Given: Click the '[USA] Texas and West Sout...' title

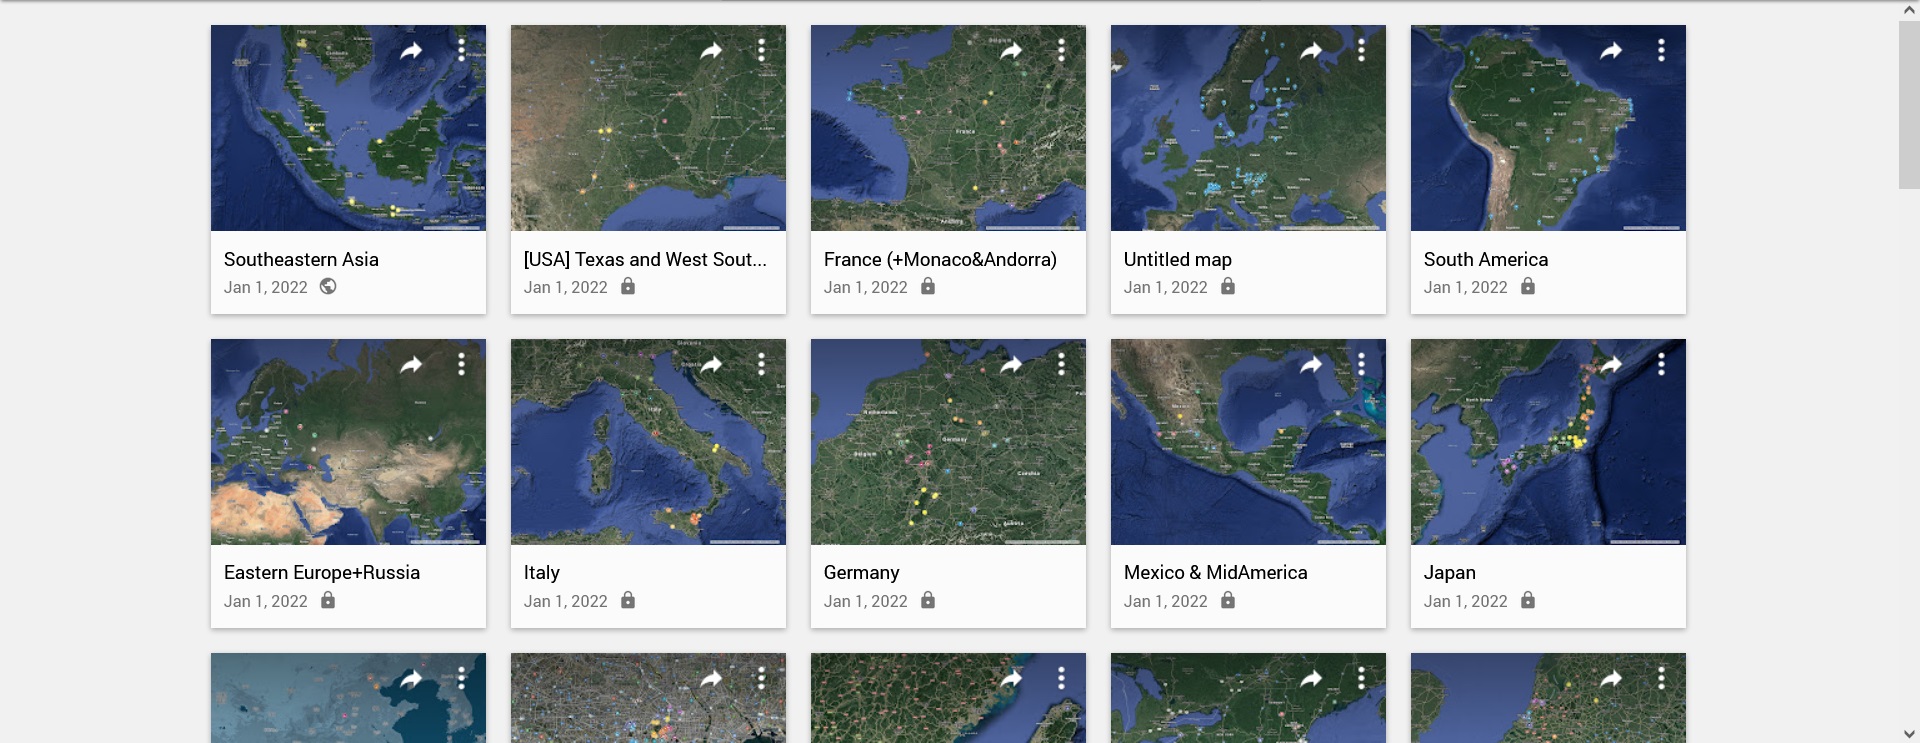Looking at the screenshot, I should 645,259.
